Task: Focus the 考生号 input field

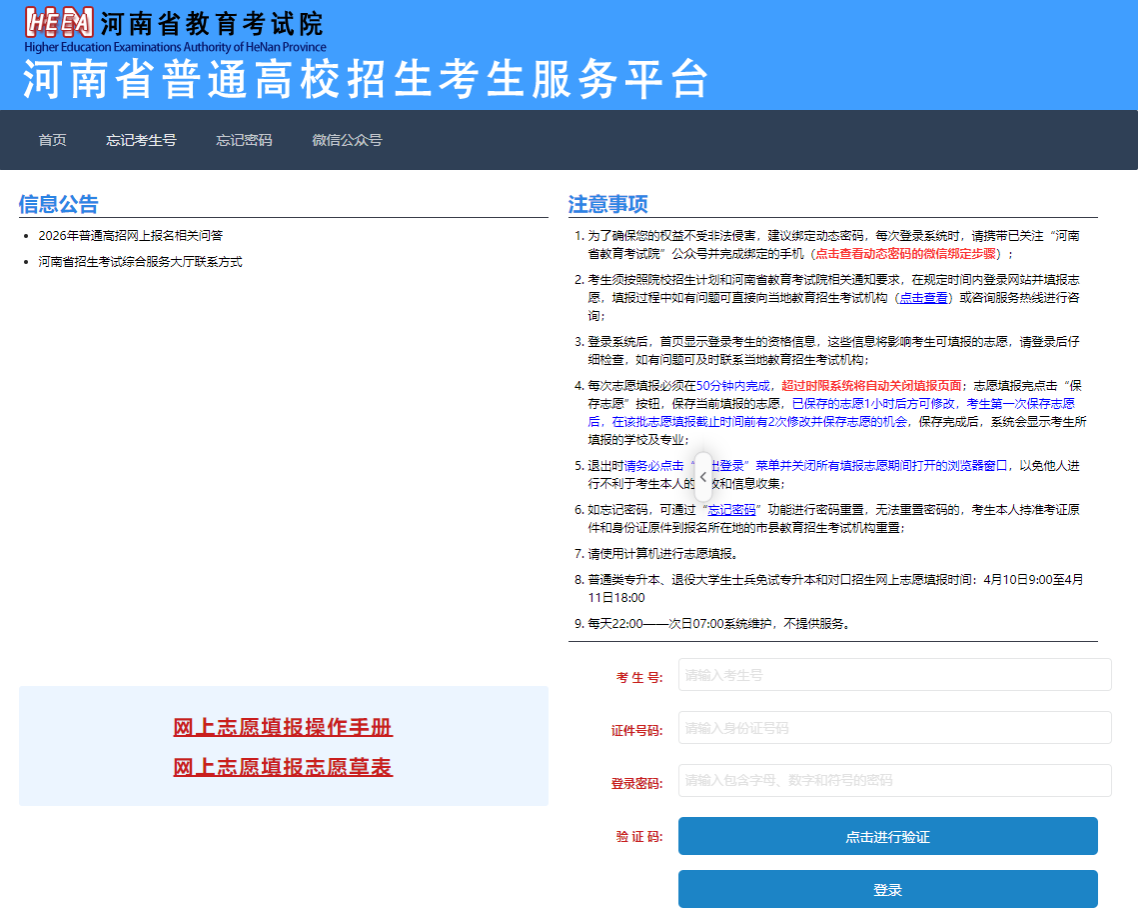Action: pos(894,675)
